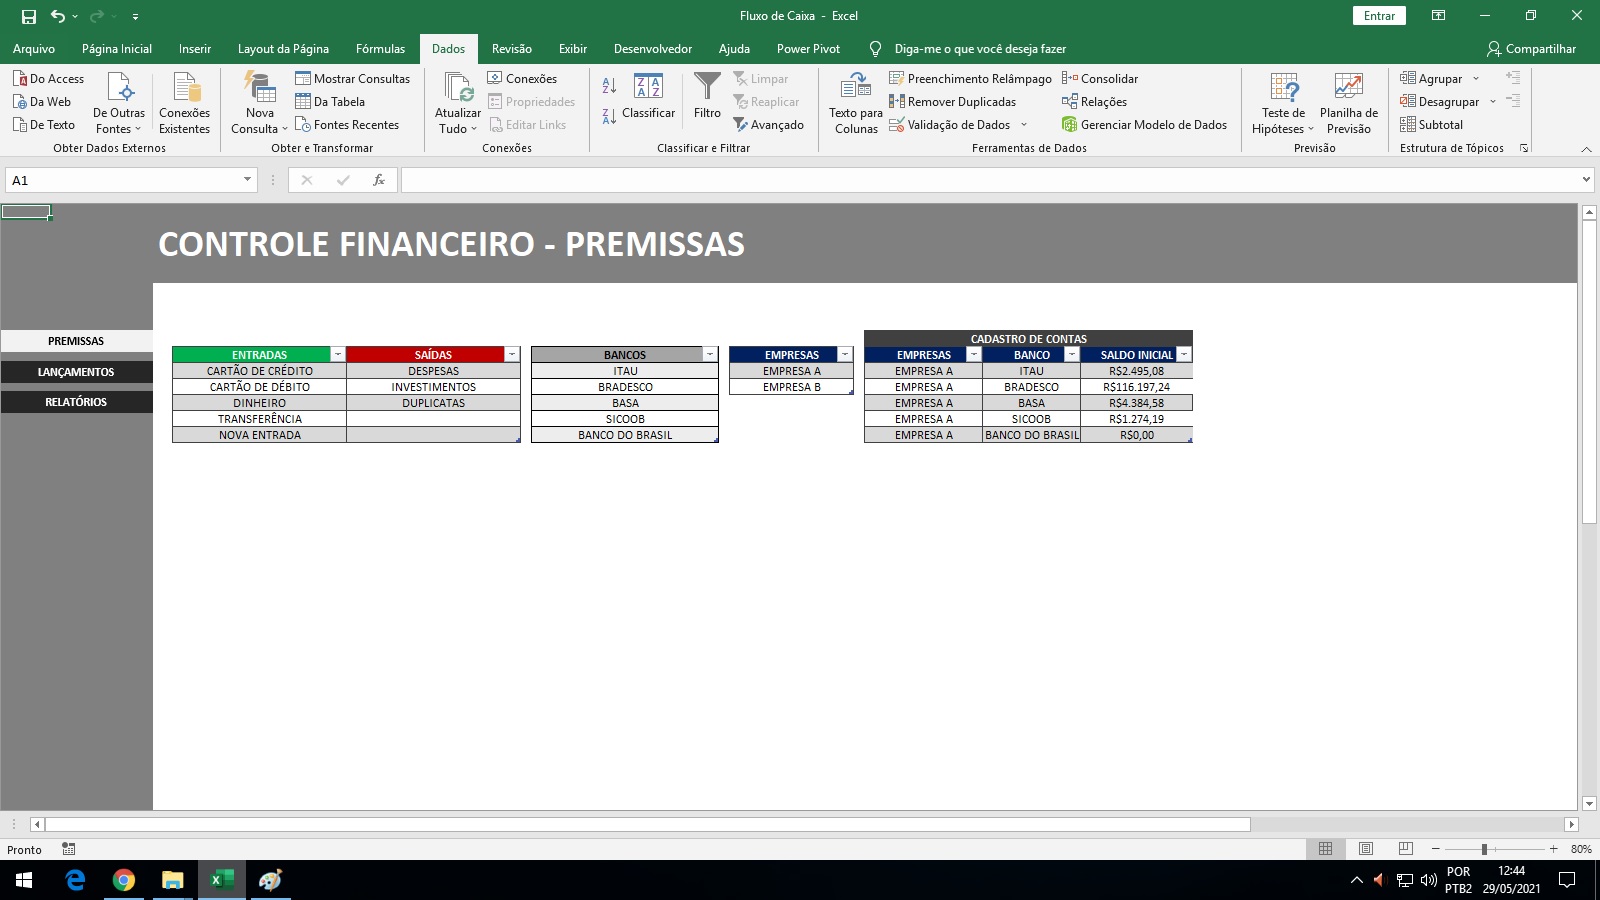Viewport: 1600px width, 900px height.
Task: Expand the SALDO INICIAL filter dropdown
Action: coord(1184,355)
